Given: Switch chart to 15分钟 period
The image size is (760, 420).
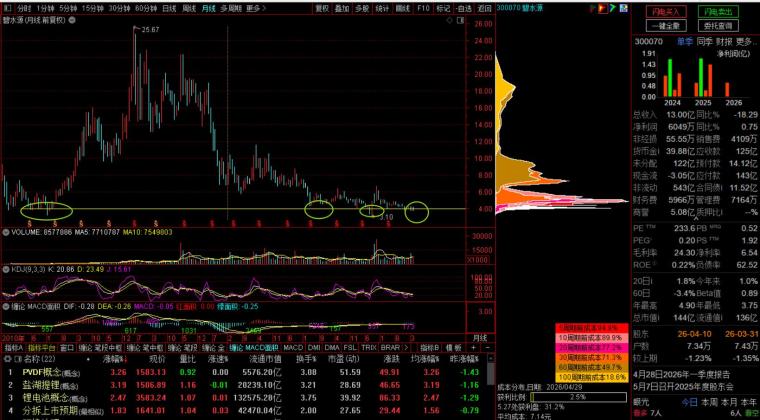Looking at the screenshot, I should [x=92, y=8].
